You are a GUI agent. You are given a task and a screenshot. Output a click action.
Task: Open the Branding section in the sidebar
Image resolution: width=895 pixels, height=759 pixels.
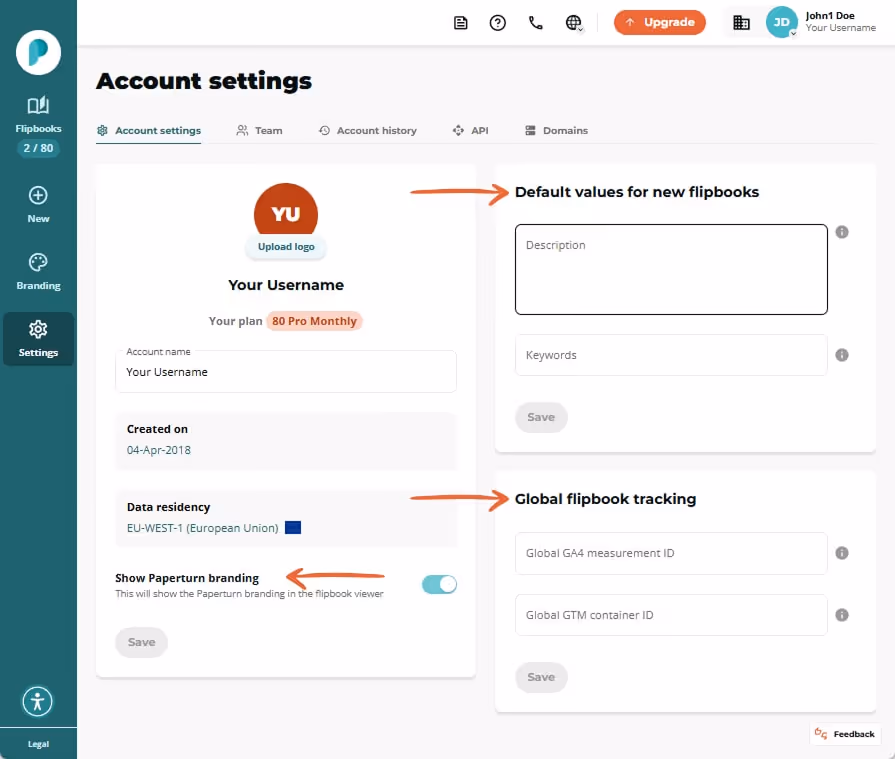pyautogui.click(x=38, y=272)
